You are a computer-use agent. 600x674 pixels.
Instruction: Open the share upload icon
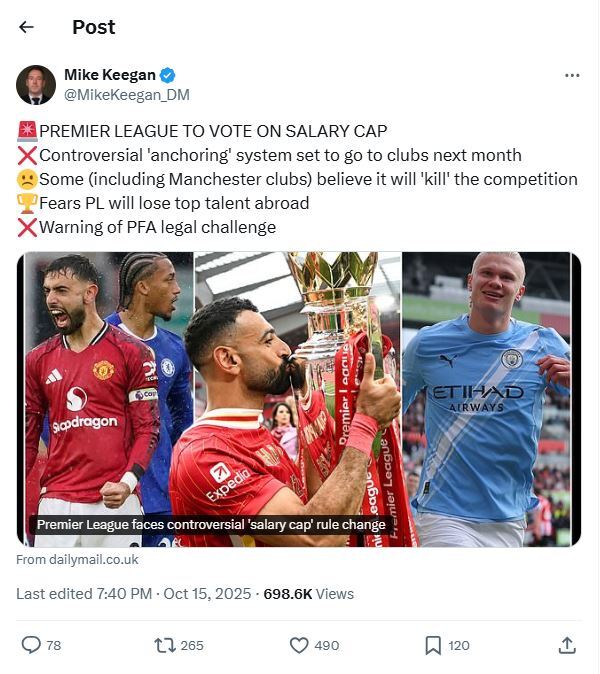pyautogui.click(x=567, y=645)
